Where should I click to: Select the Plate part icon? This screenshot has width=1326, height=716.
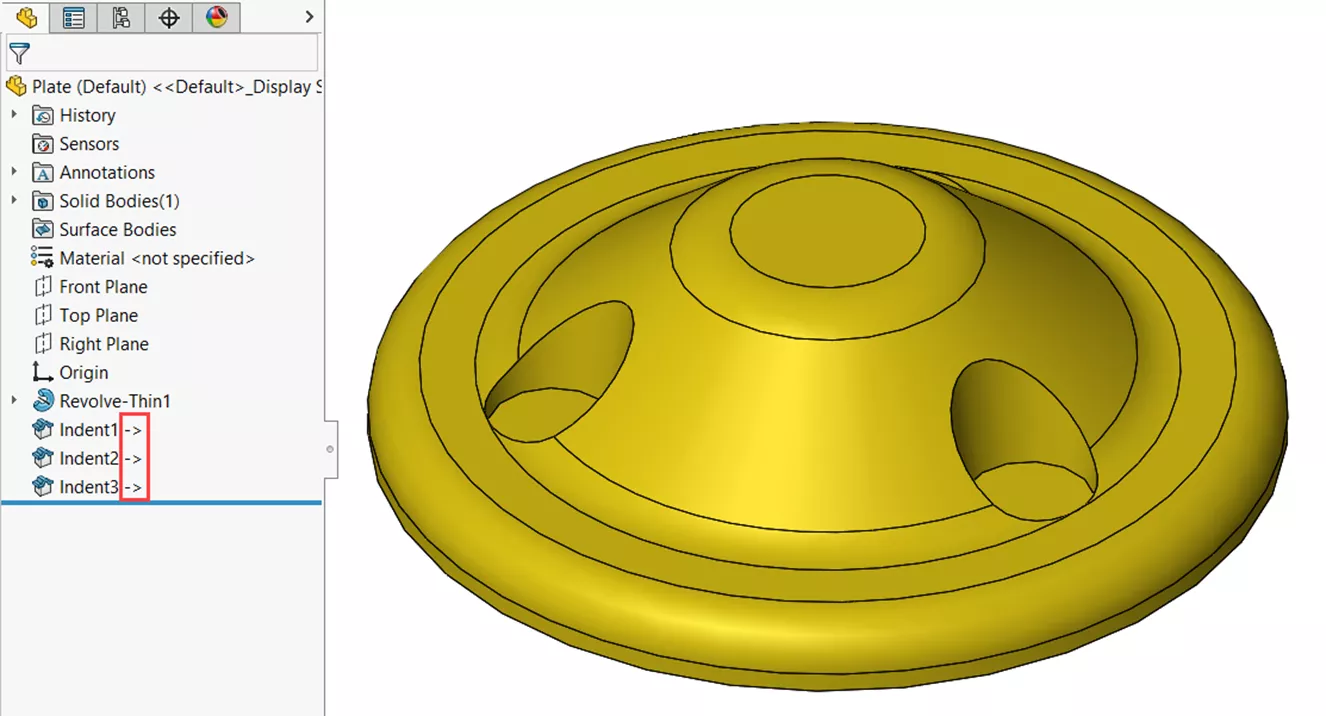click(x=16, y=87)
